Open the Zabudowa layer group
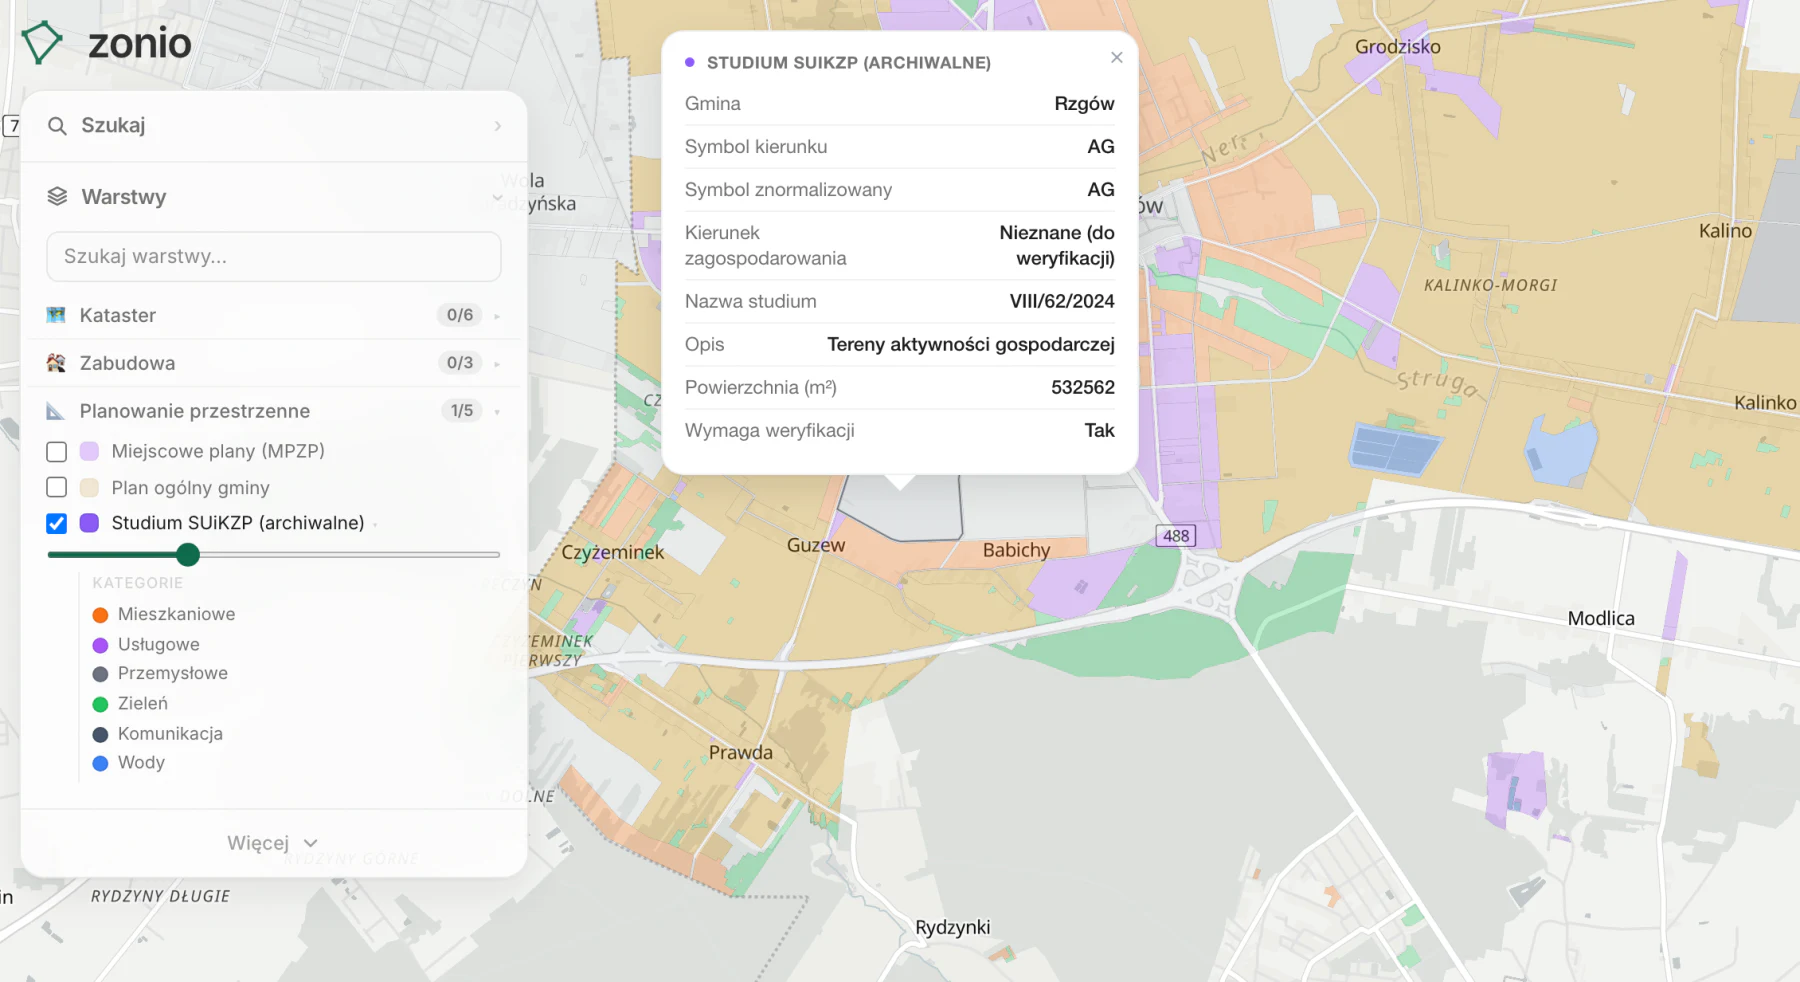Image resolution: width=1800 pixels, height=982 pixels. [x=274, y=363]
